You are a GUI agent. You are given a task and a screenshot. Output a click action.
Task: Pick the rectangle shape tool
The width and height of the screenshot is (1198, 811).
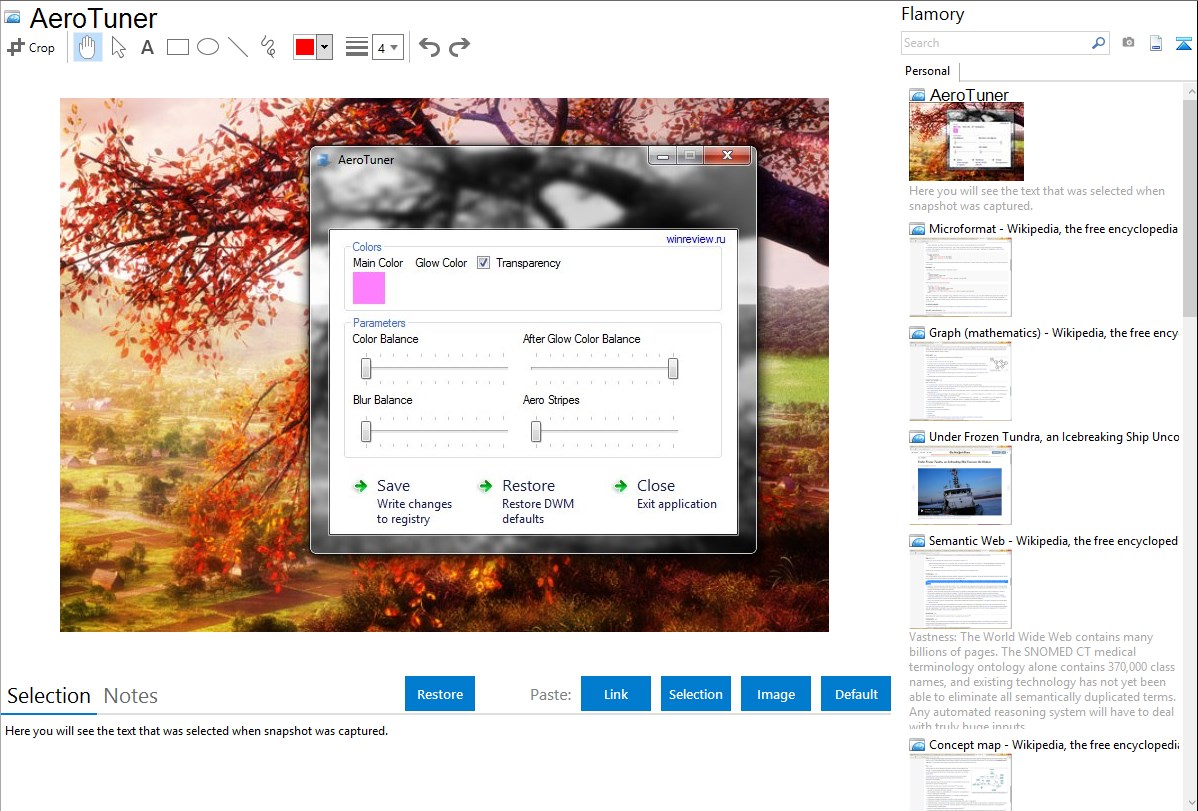pos(178,47)
